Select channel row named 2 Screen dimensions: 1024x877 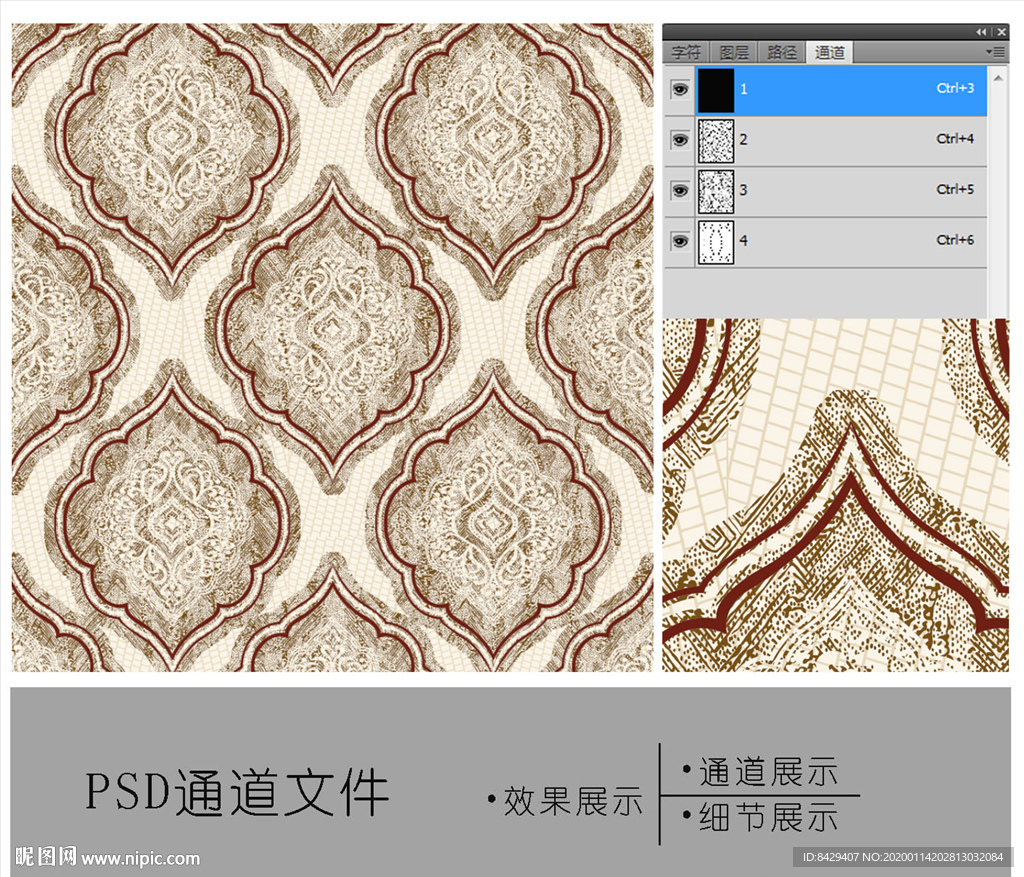[825, 140]
